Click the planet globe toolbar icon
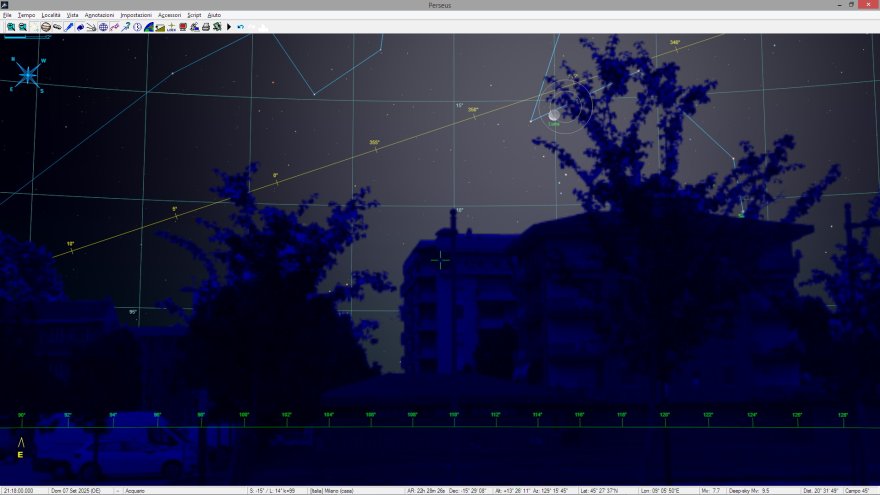Screen dimensions: 880x495 46,27
